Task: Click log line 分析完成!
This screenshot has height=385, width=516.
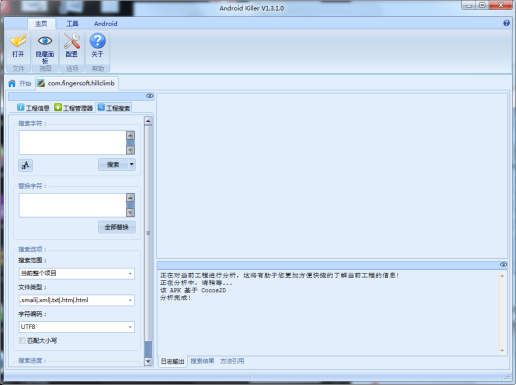Action: pyautogui.click(x=175, y=298)
